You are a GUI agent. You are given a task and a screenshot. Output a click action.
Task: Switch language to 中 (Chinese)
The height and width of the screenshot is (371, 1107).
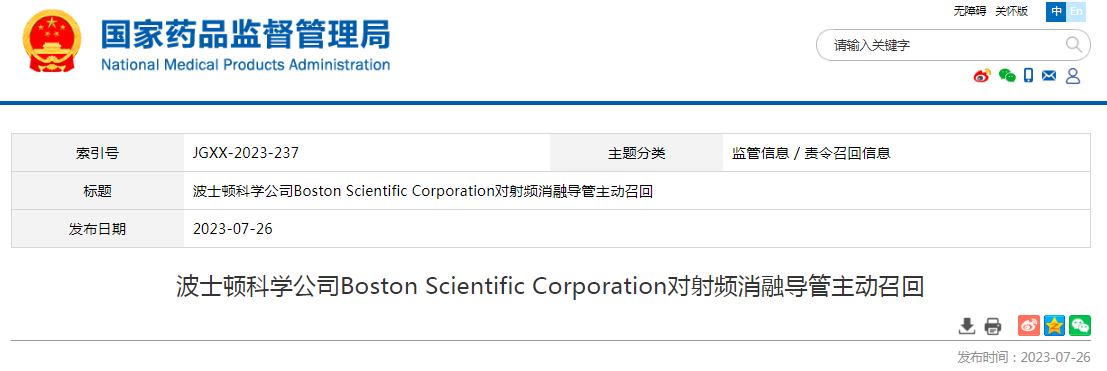coord(1056,11)
